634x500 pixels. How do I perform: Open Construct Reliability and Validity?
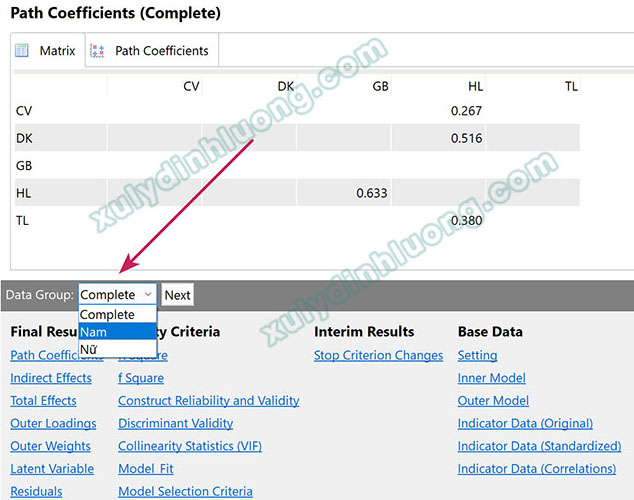208,401
